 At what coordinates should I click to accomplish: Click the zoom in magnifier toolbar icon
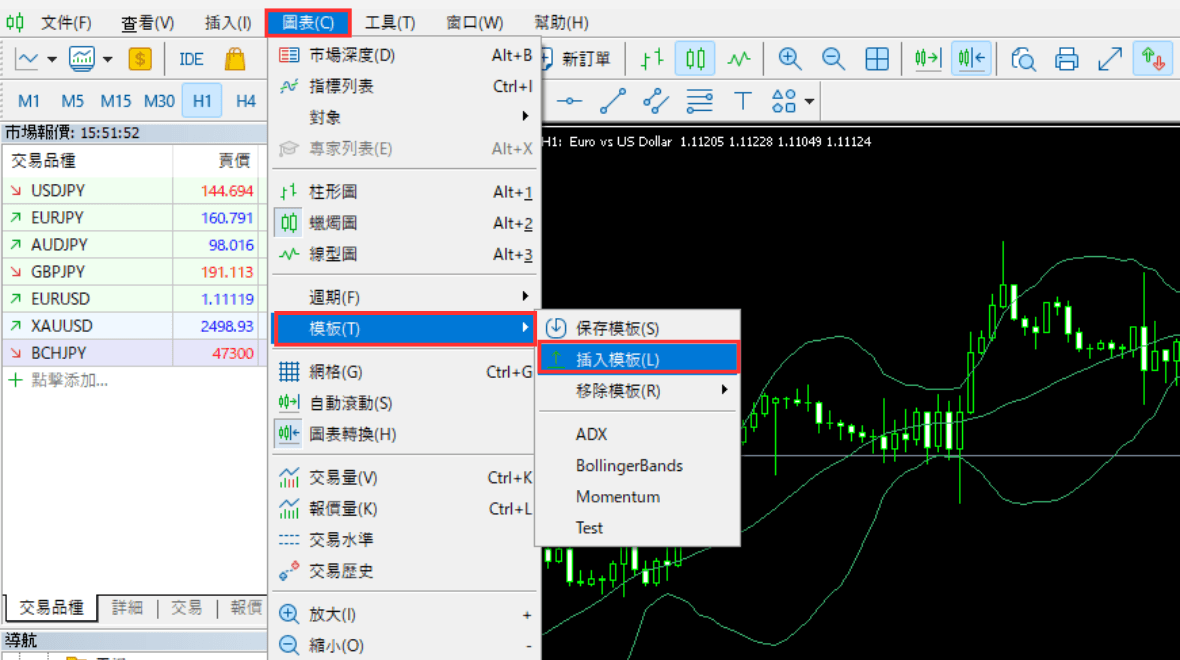coord(790,59)
